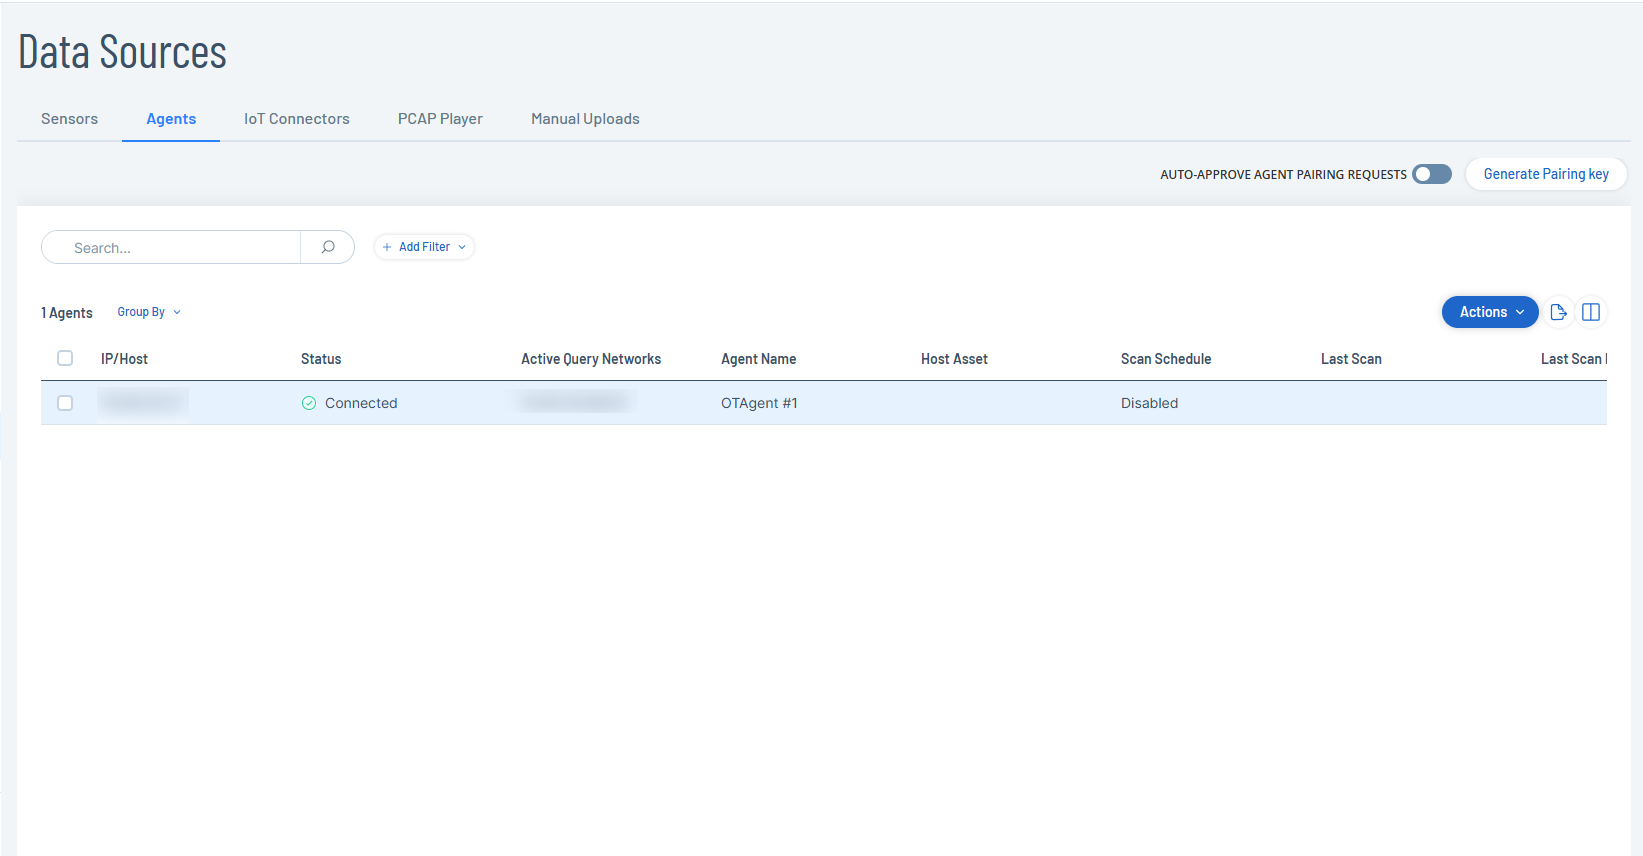1643x856 pixels.
Task: Check the select-all agents checkbox
Action: click(65, 358)
